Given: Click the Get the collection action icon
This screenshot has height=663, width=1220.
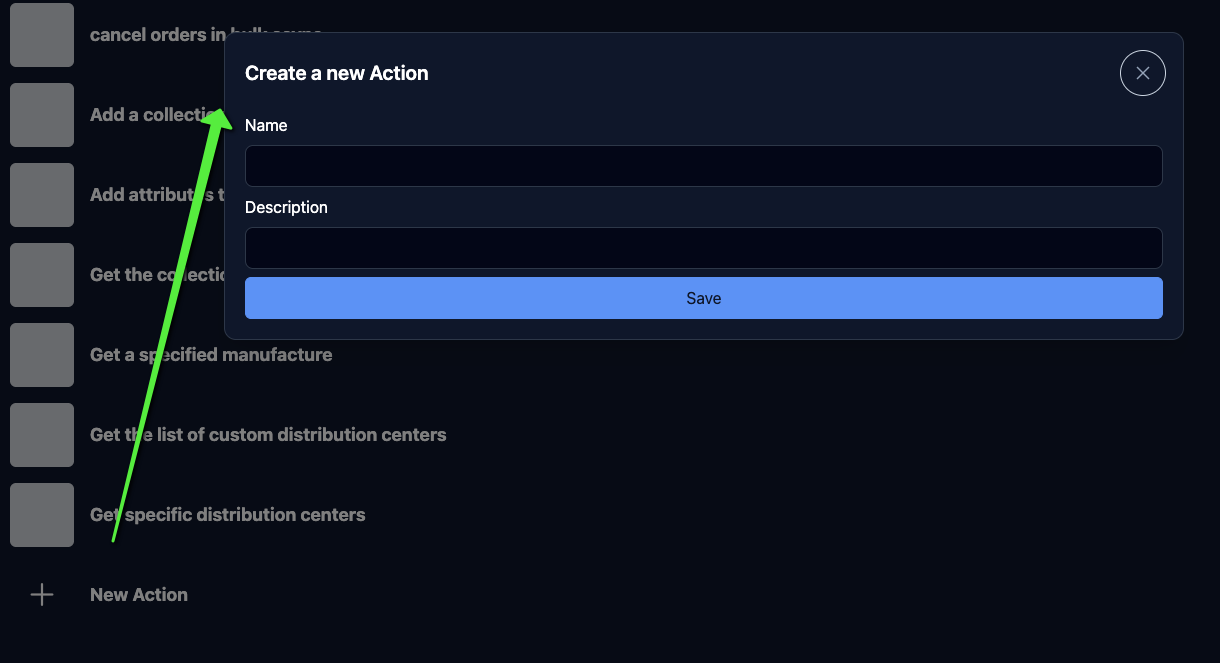Looking at the screenshot, I should 42,275.
